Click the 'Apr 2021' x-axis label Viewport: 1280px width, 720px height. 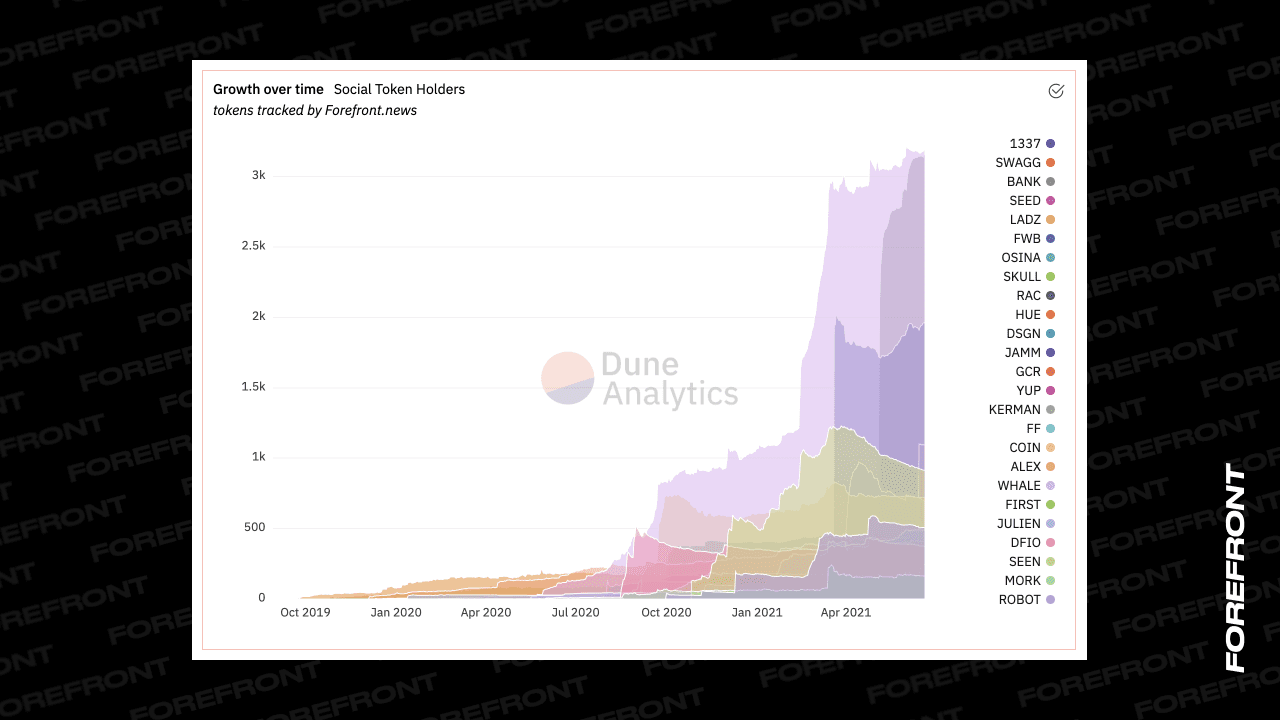[x=846, y=613]
